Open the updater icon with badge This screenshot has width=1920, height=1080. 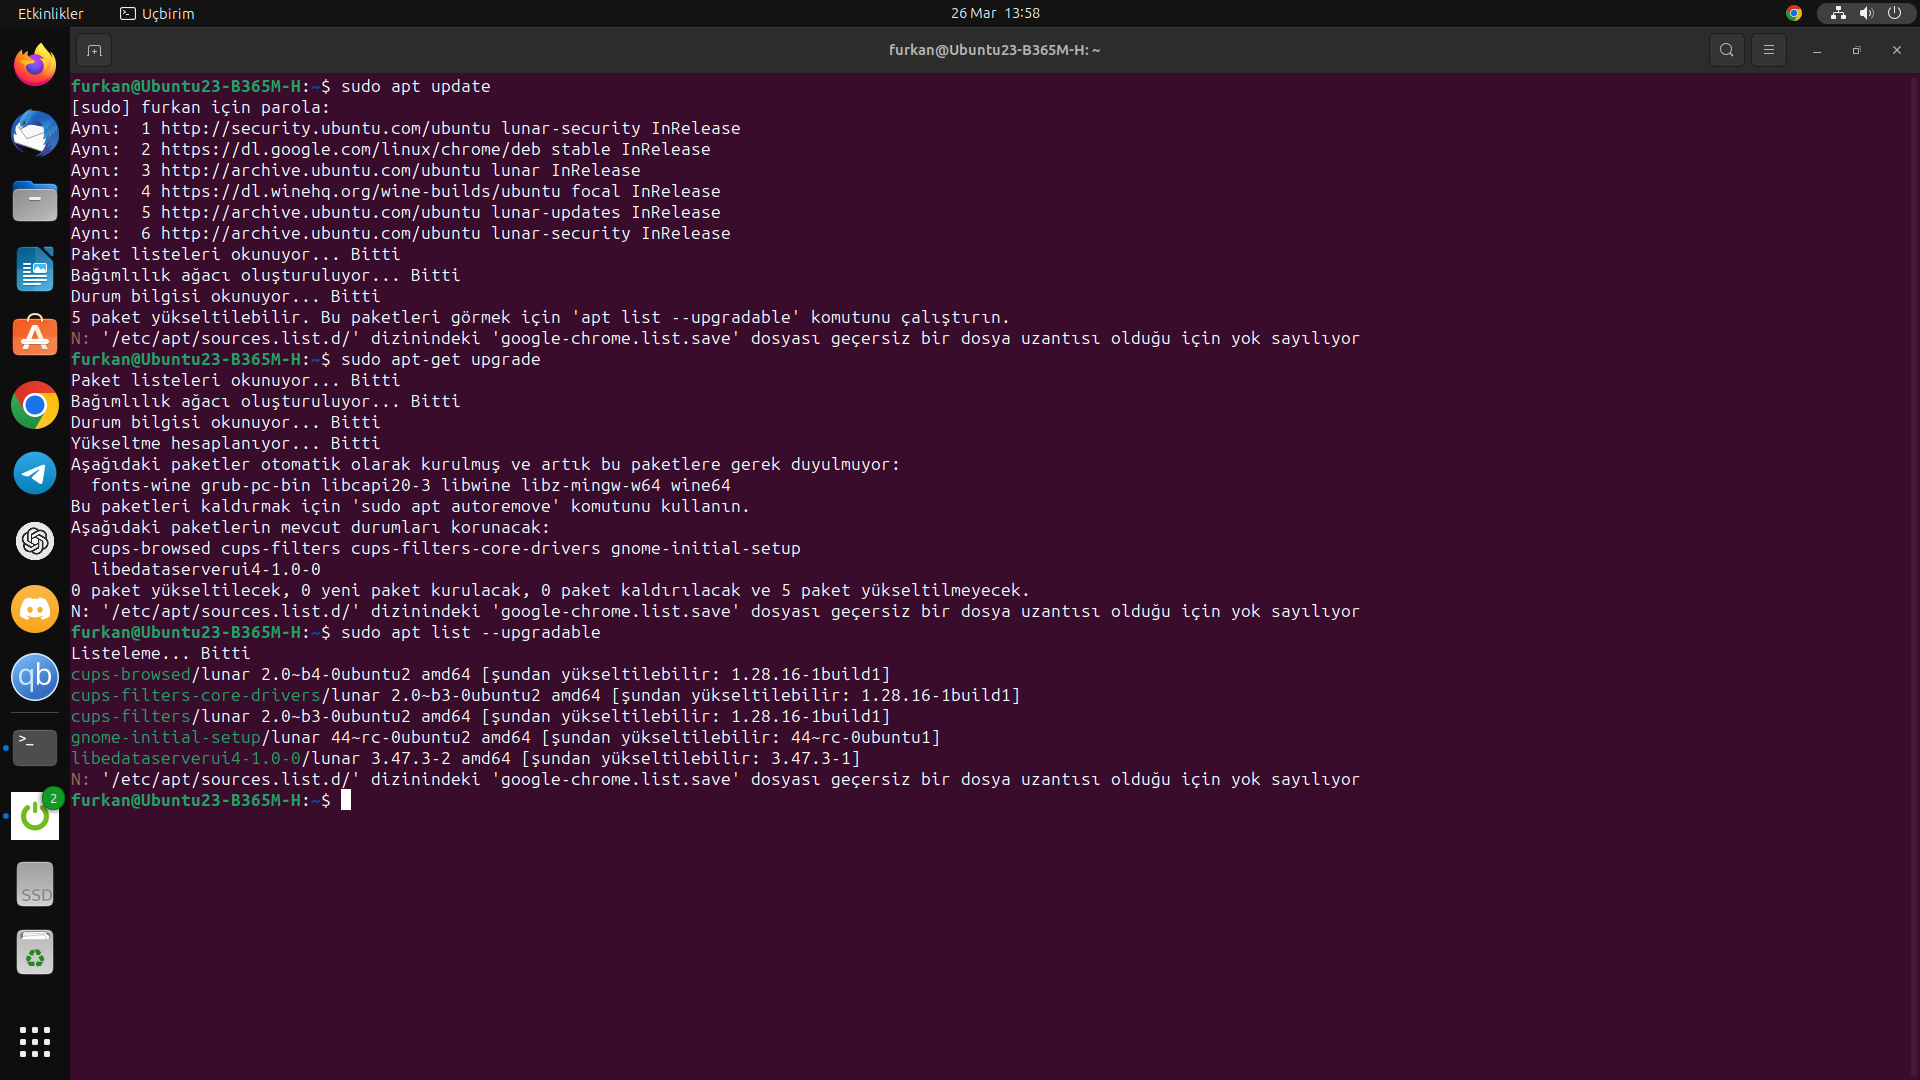tap(35, 816)
